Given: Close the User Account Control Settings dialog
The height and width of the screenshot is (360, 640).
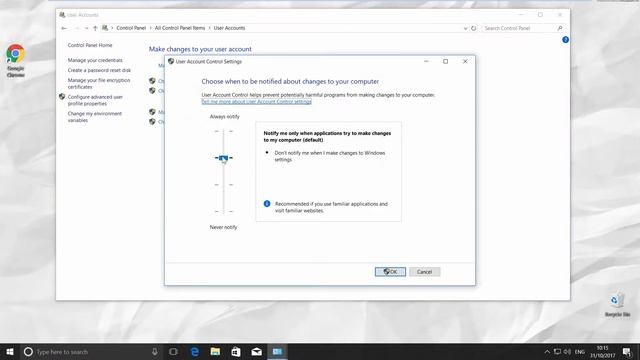Looking at the screenshot, I should click(x=465, y=61).
